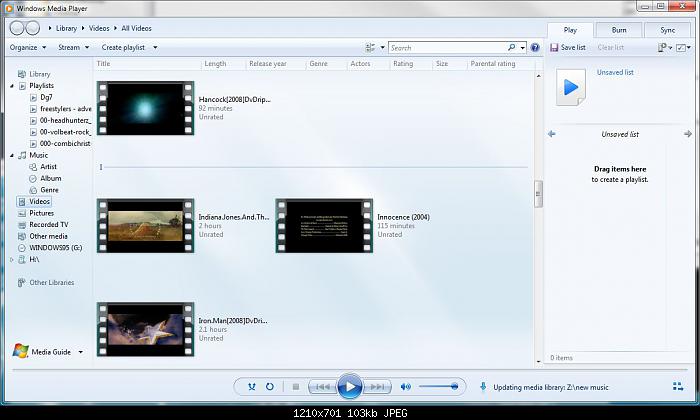Expand the H:\ drive node

pyautogui.click(x=12, y=259)
